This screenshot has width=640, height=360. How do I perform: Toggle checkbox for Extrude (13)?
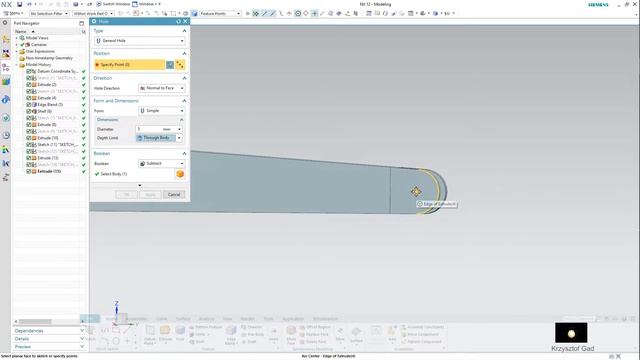click(x=29, y=158)
